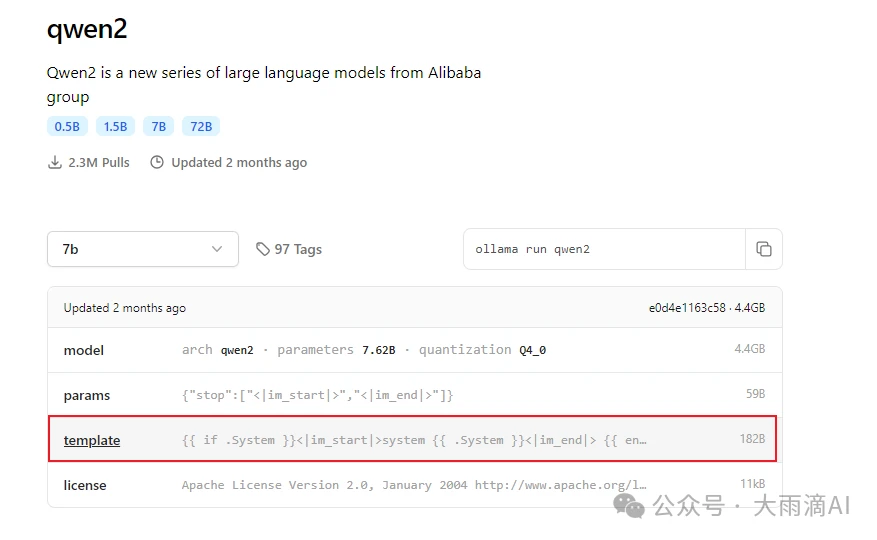Click the tag icon beside 97 Tags
Screen dimensions: 877x540
click(x=263, y=249)
